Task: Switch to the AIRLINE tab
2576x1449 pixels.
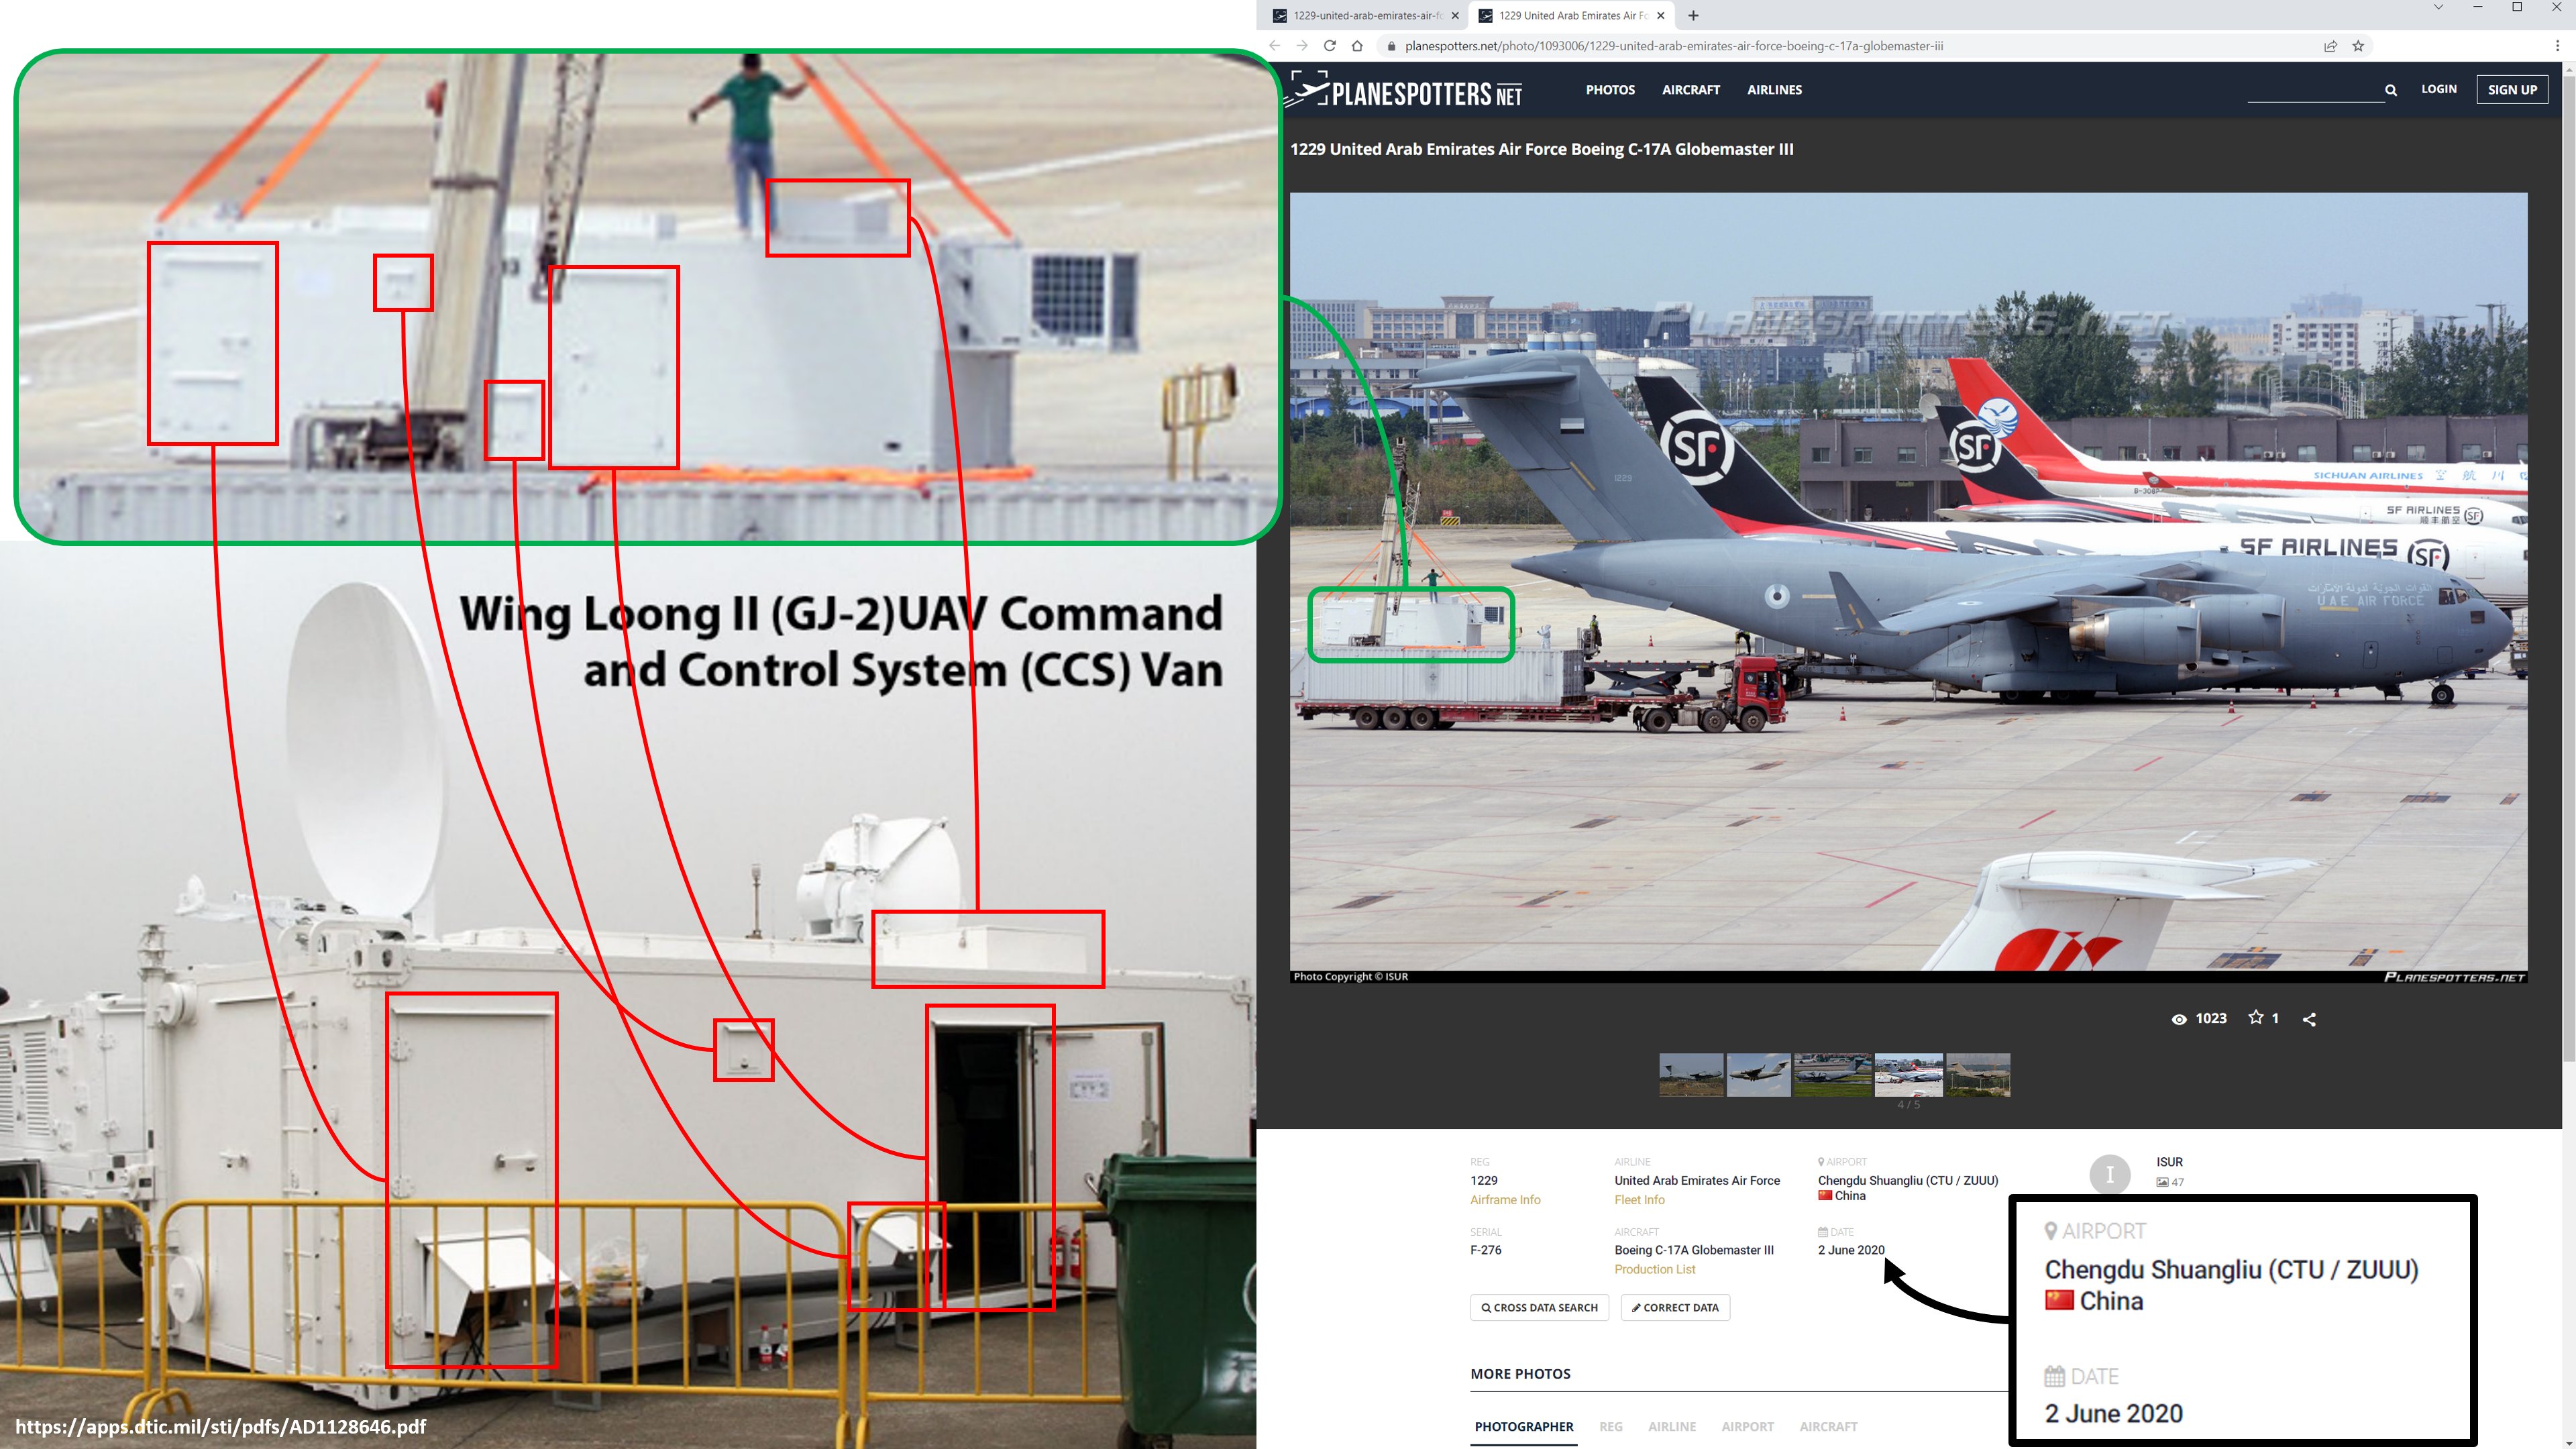Action: (1672, 1427)
